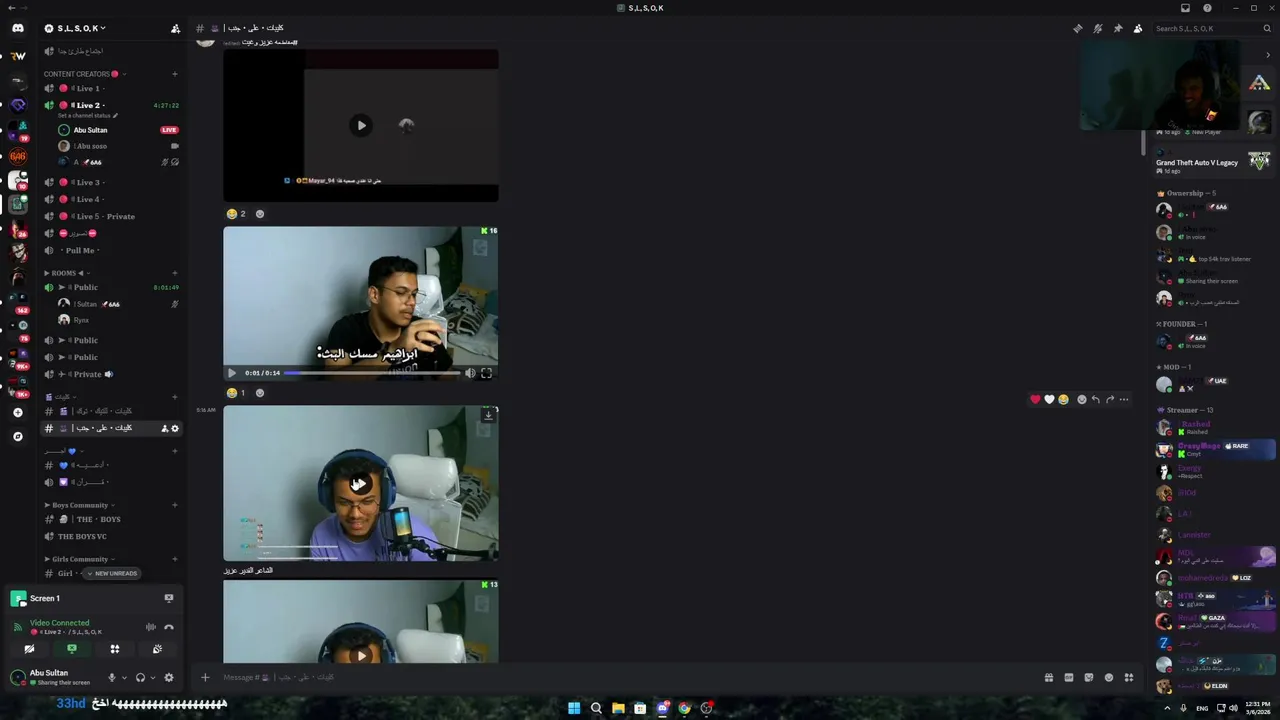This screenshot has width=1280, height=720.
Task: Open Discord direct messages home icon
Action: click(18, 28)
